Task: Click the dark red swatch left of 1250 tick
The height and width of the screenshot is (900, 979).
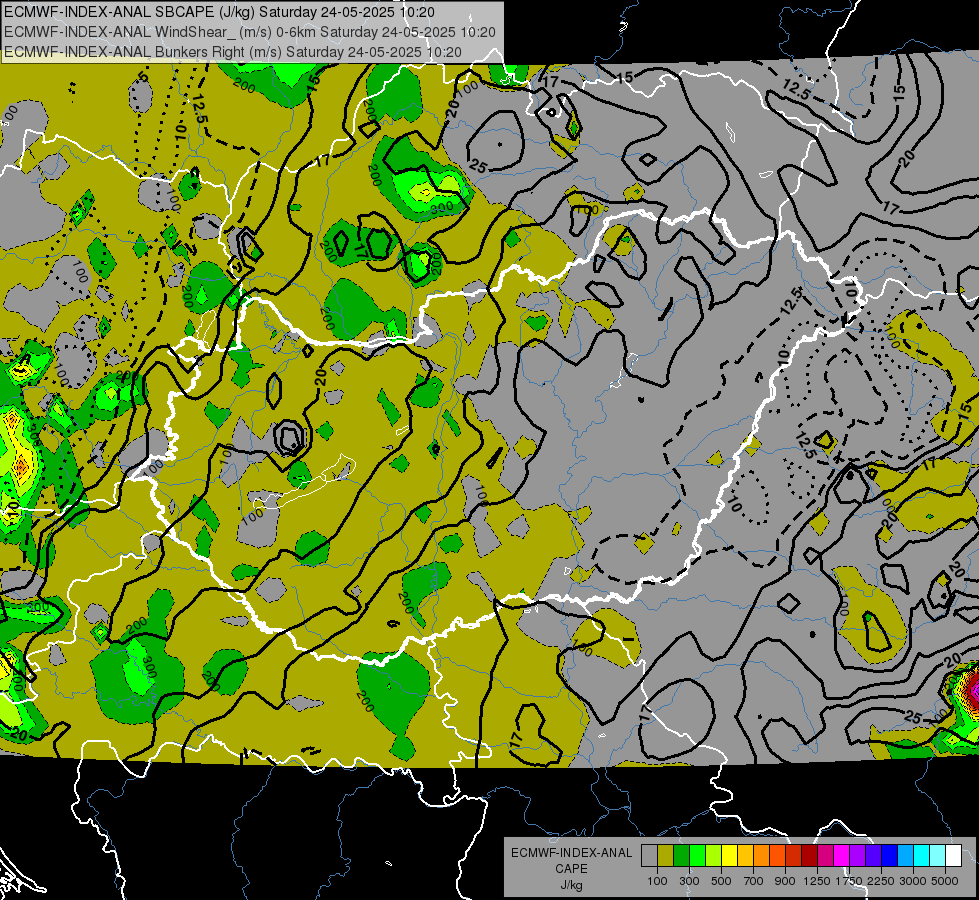Action: (x=809, y=856)
